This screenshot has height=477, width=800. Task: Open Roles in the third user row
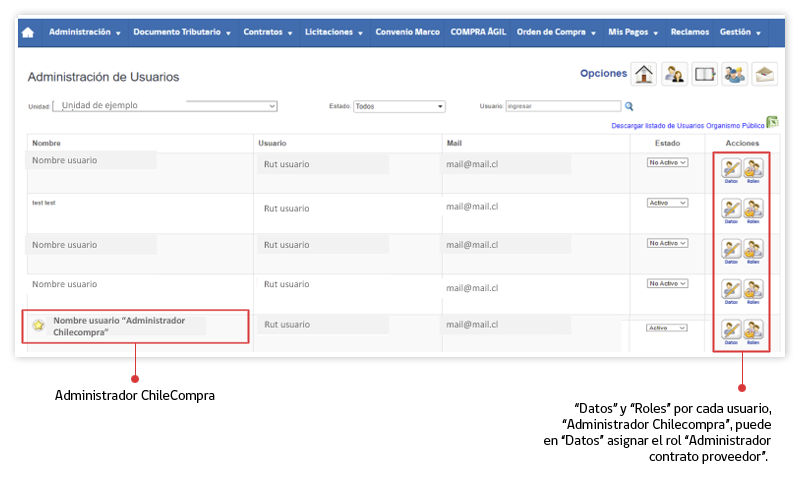pyautogui.click(x=753, y=250)
